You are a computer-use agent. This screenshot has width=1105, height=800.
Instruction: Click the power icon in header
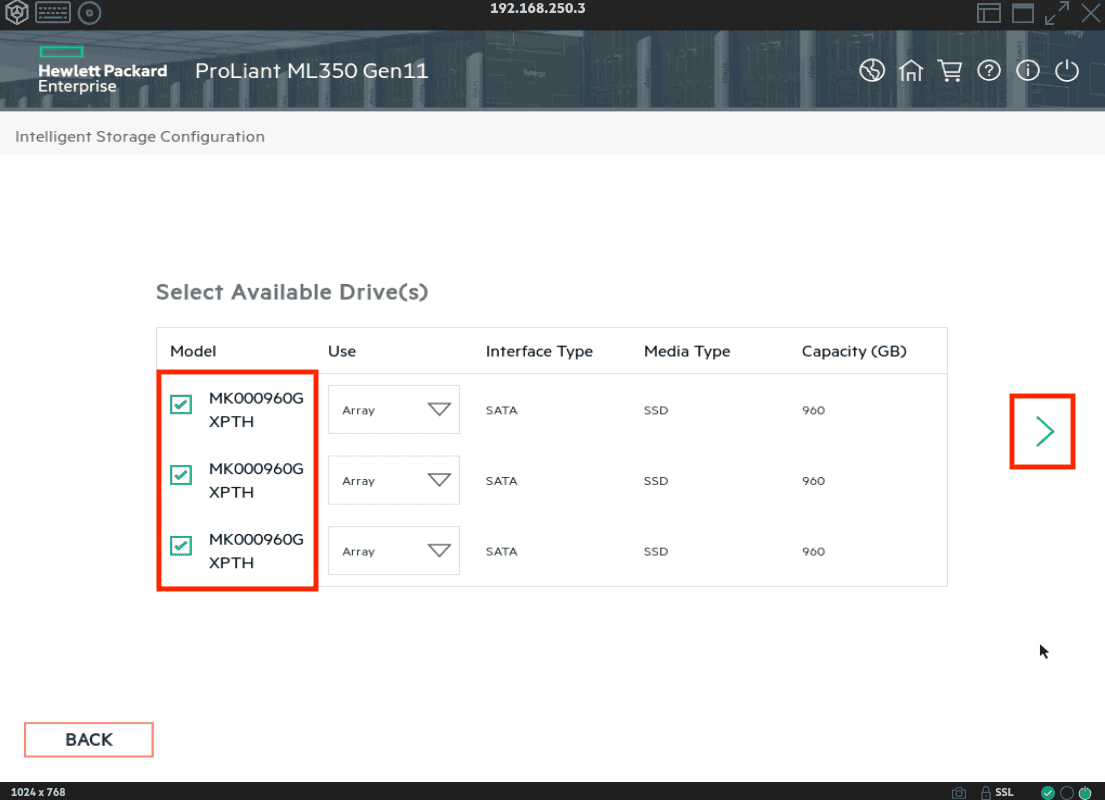coord(1067,71)
